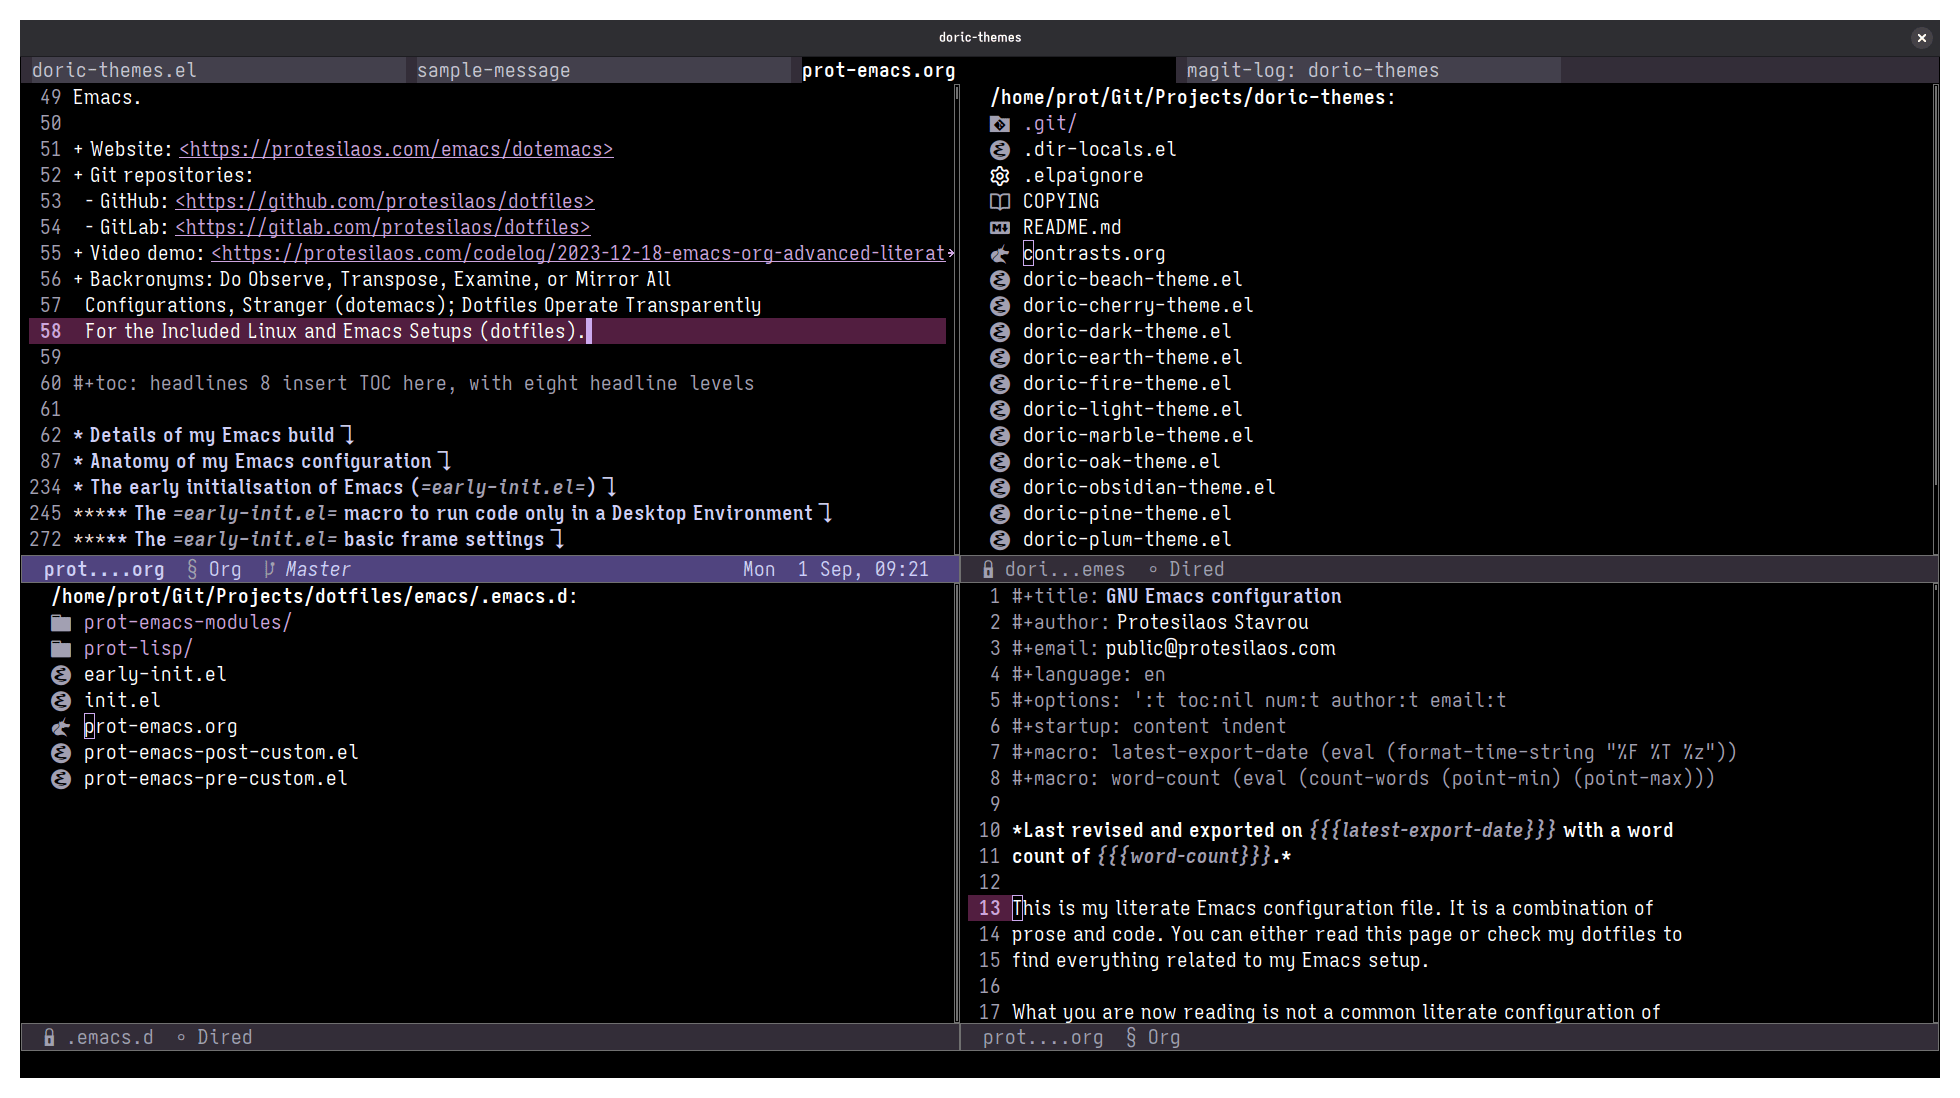Click the prot....org buffer name in top mode line

(x=104, y=570)
